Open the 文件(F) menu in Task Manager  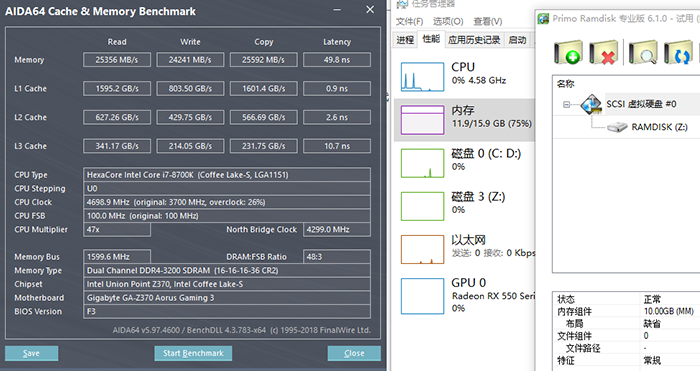pos(409,21)
